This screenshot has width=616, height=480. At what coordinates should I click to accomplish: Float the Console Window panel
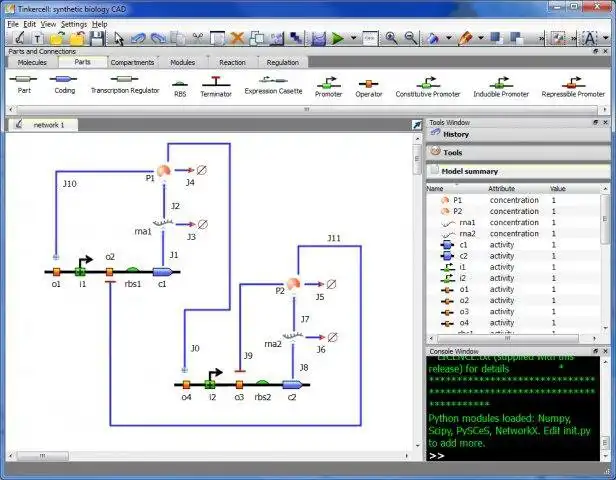[x=595, y=351]
